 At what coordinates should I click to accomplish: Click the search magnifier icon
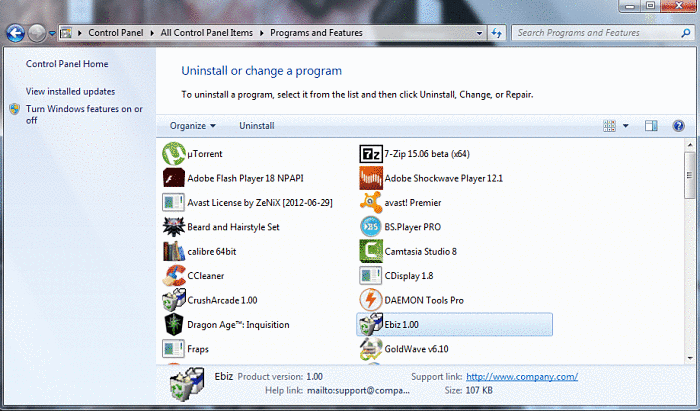coord(686,33)
